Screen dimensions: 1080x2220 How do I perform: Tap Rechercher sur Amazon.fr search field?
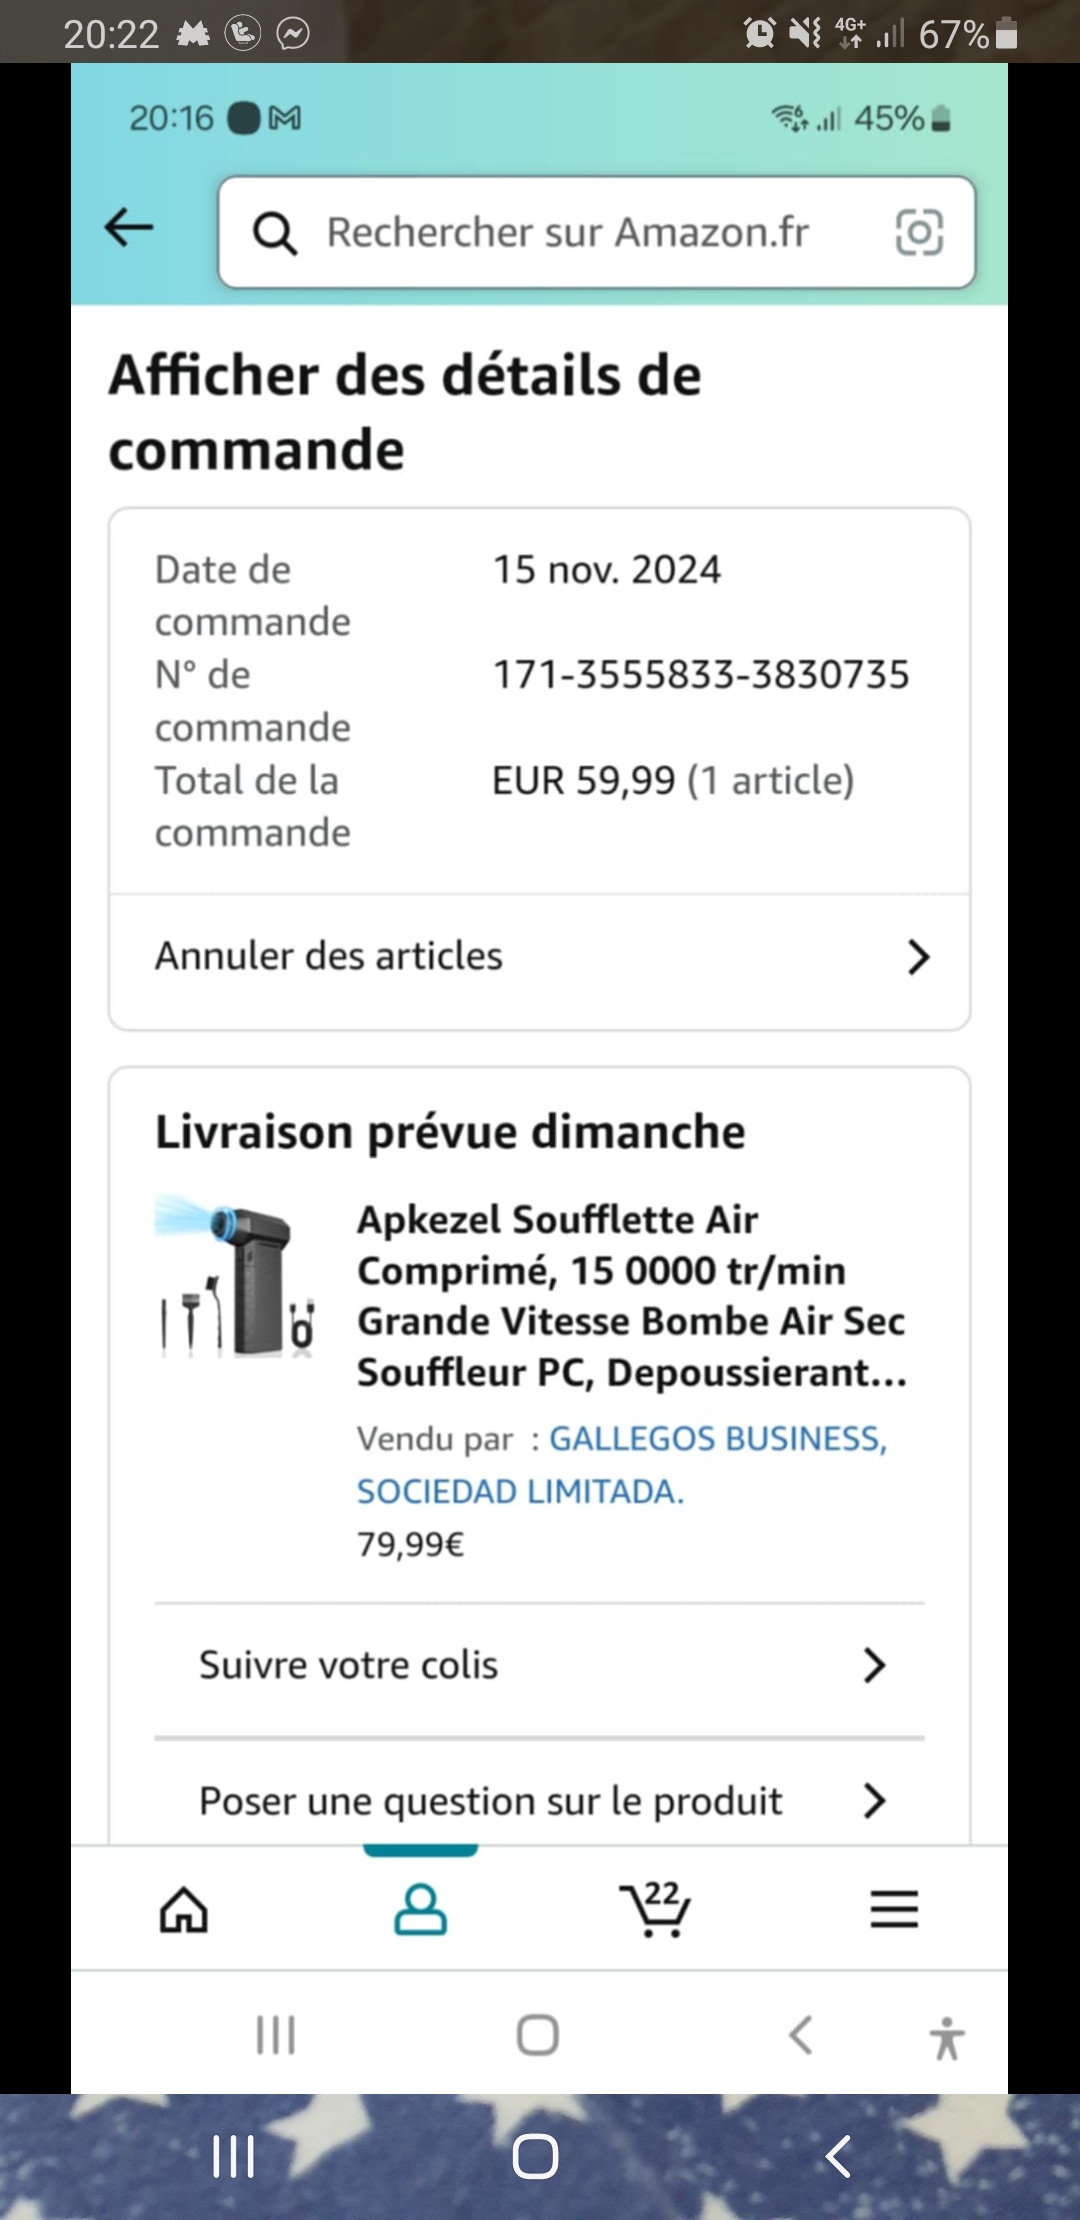568,233
